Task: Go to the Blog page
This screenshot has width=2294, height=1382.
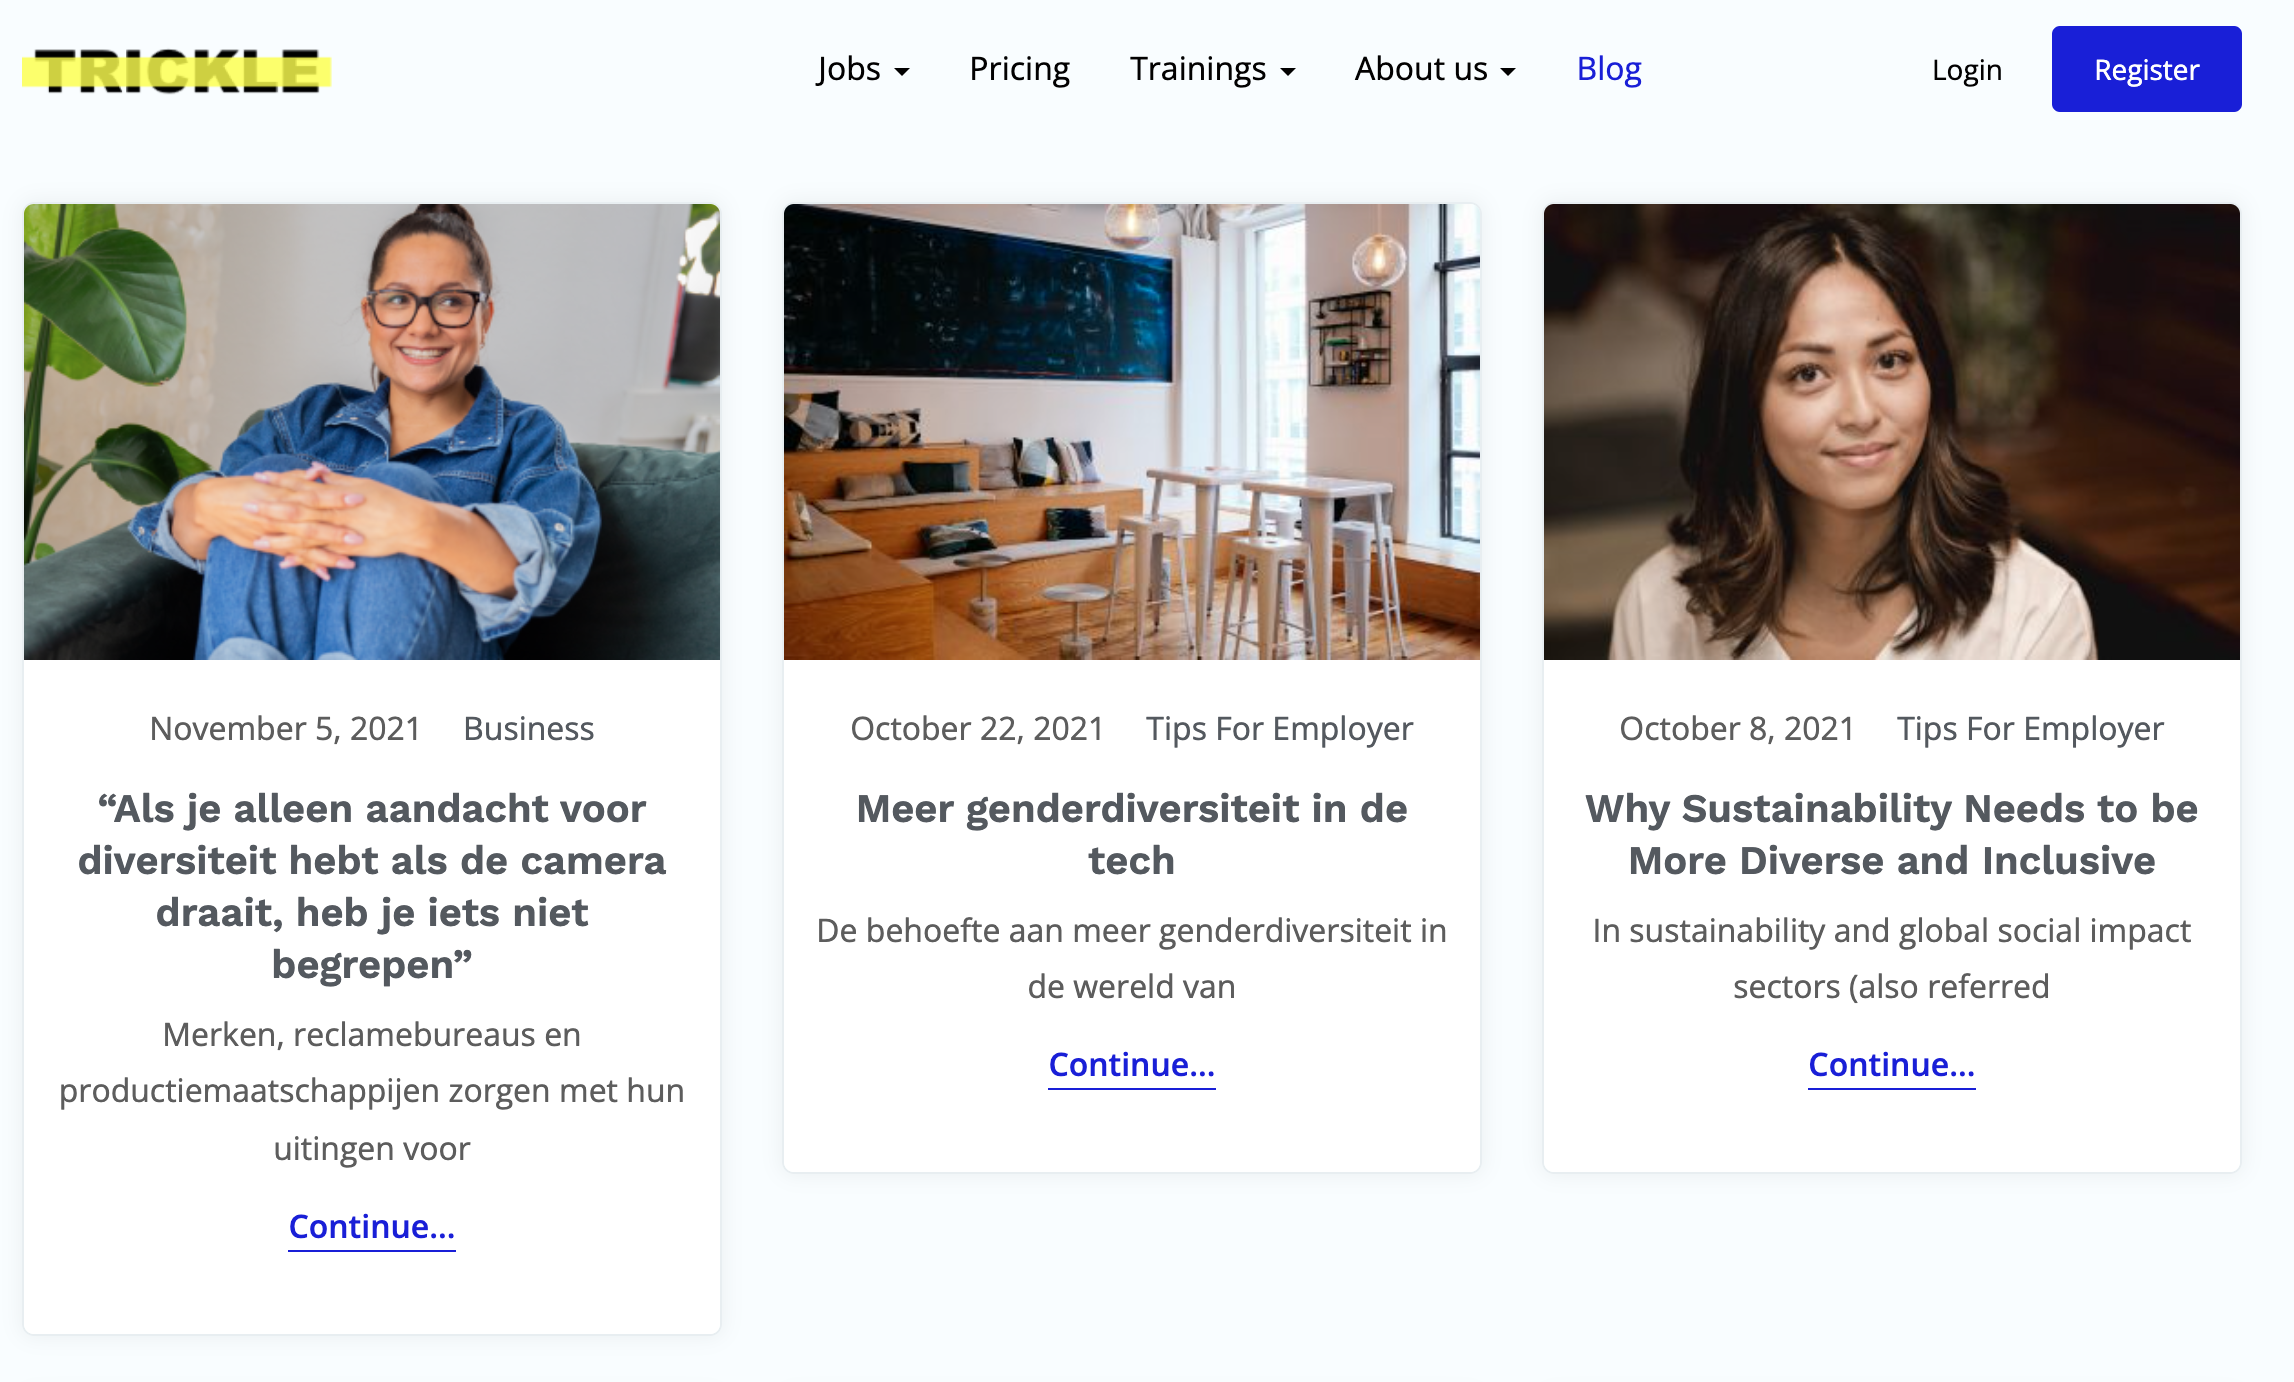Action: pyautogui.click(x=1609, y=69)
